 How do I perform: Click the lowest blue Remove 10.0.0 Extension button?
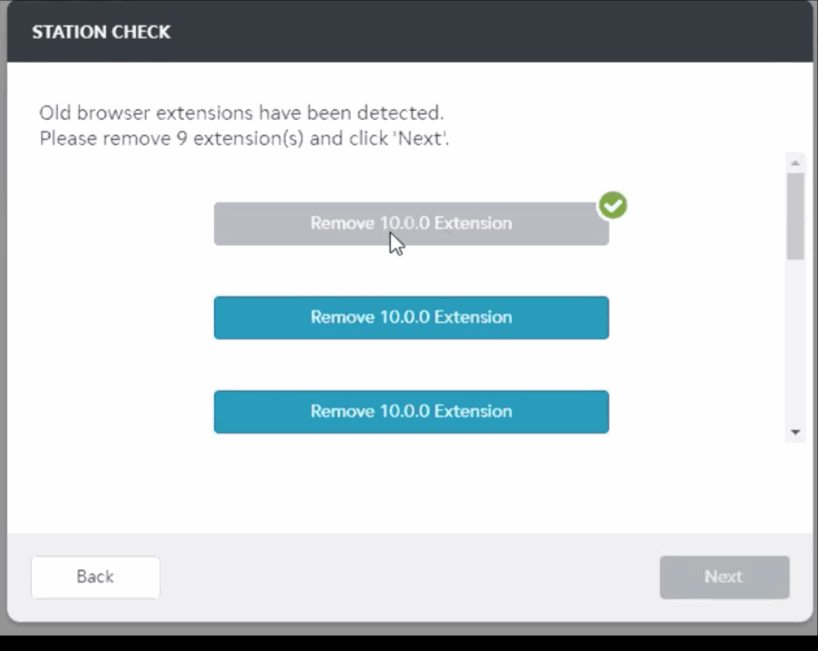tap(411, 412)
